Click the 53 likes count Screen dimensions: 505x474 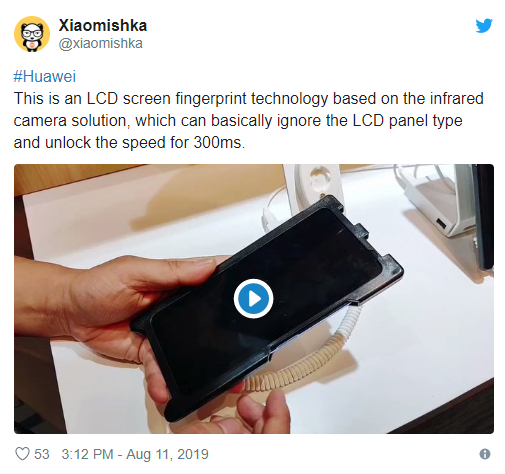42,454
